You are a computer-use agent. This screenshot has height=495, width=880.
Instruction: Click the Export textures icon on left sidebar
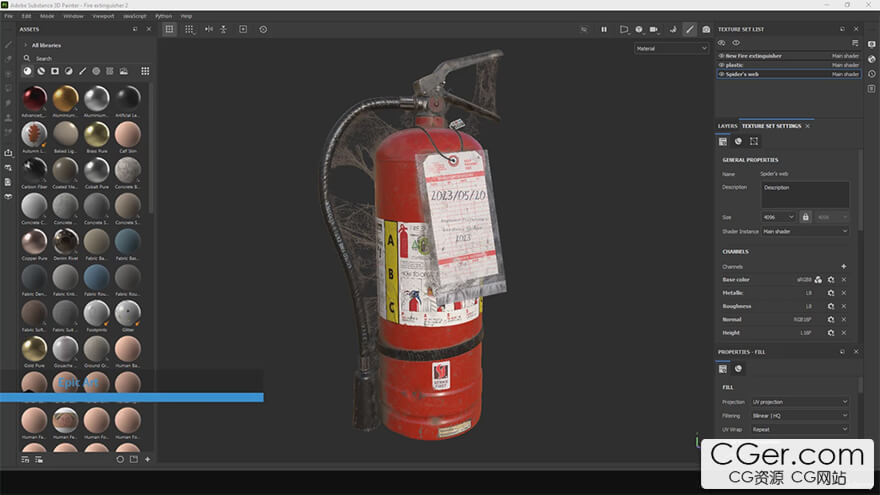9,153
